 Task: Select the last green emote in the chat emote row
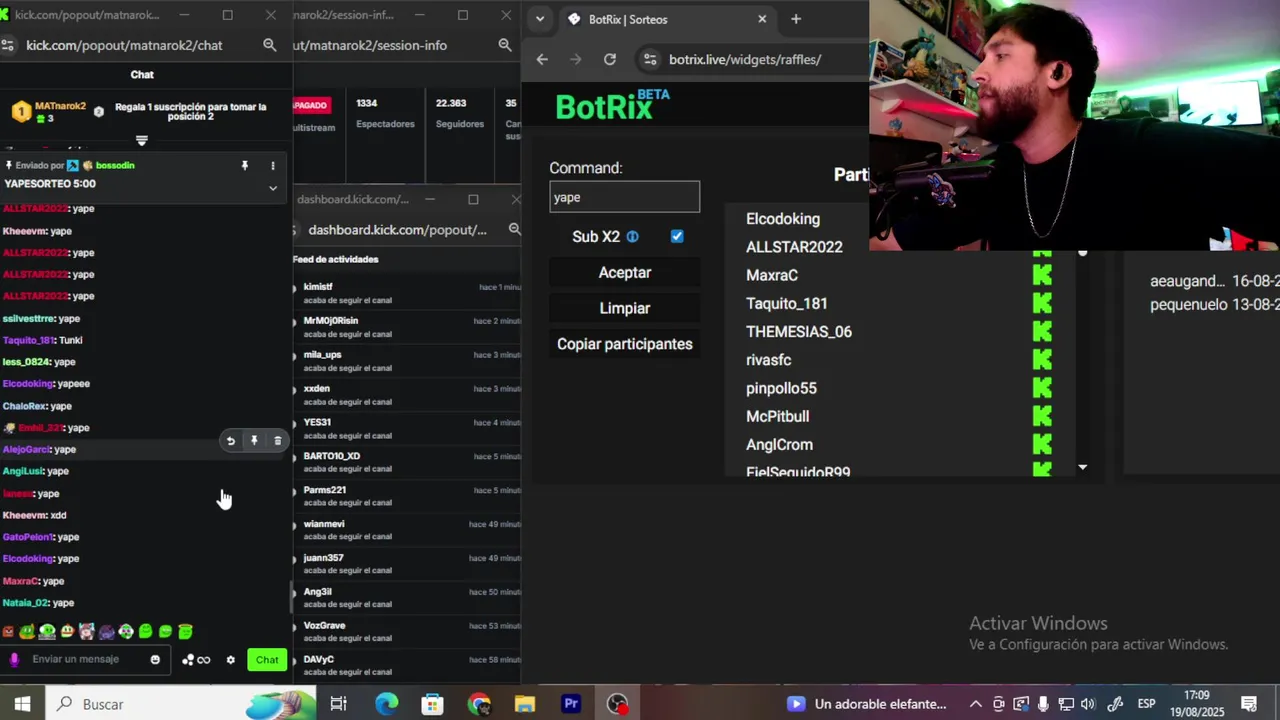185,632
